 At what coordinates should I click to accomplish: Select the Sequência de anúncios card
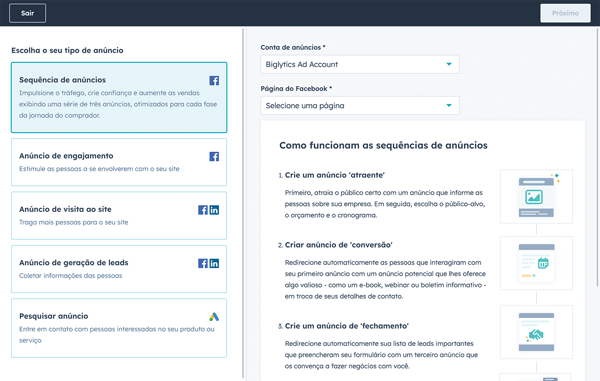coord(119,98)
